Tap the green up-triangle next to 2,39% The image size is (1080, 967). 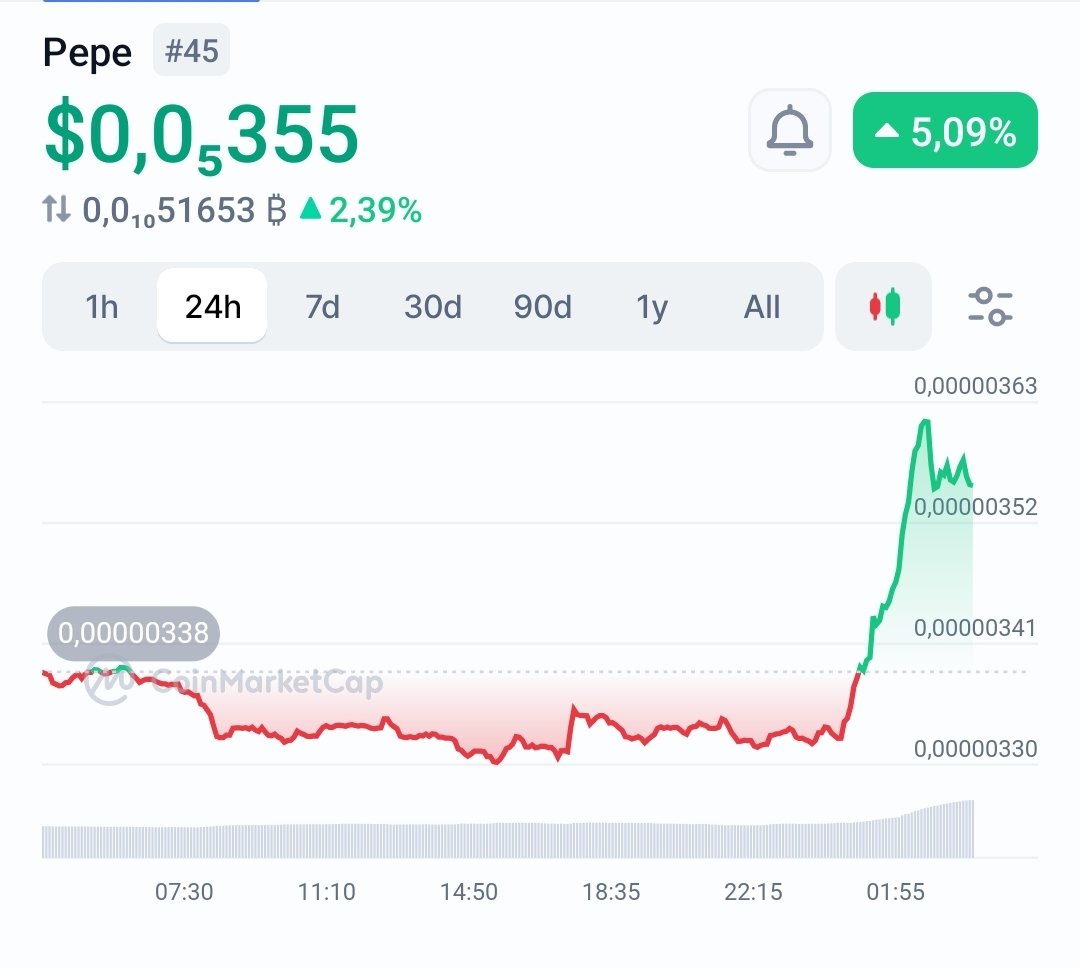tap(311, 210)
